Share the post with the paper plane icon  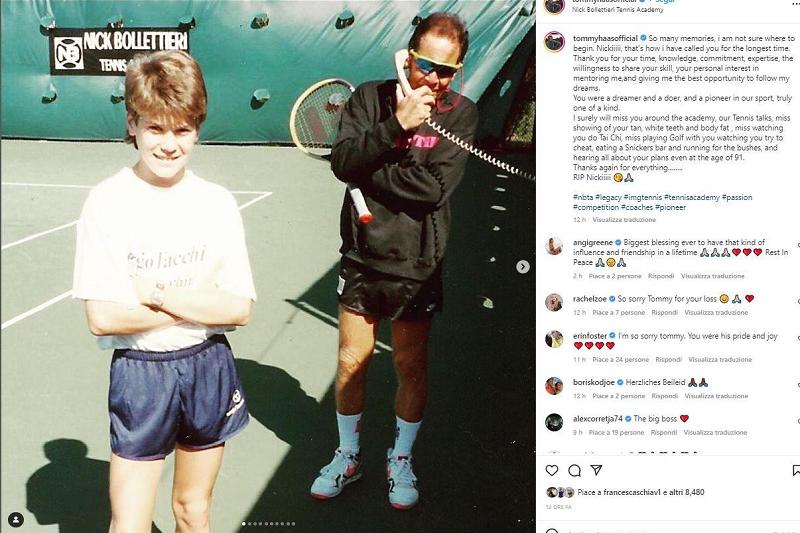[596, 470]
